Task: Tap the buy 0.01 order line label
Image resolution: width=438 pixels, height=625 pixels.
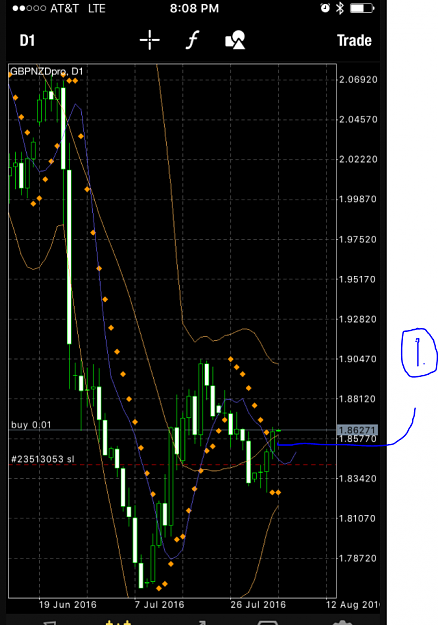Action: (x=31, y=425)
